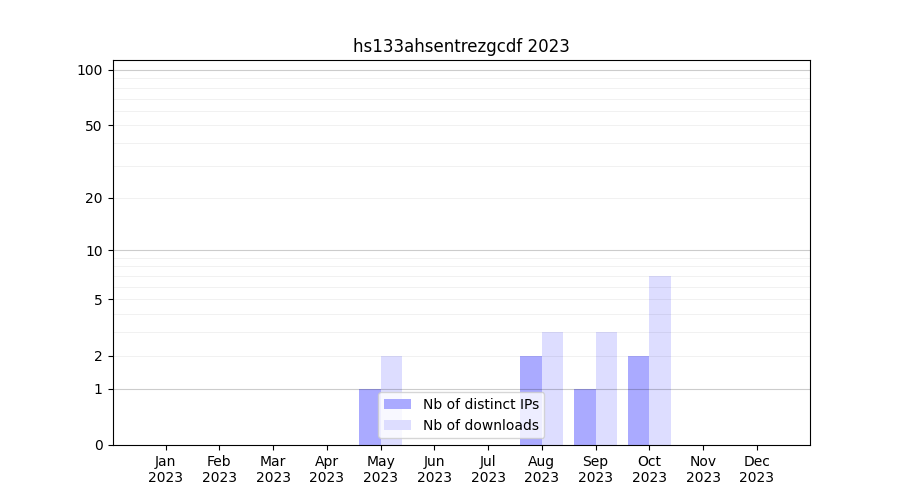This screenshot has height=500, width=900.
Task: Click the Mar 2023 x-axis label
Action: (273, 469)
